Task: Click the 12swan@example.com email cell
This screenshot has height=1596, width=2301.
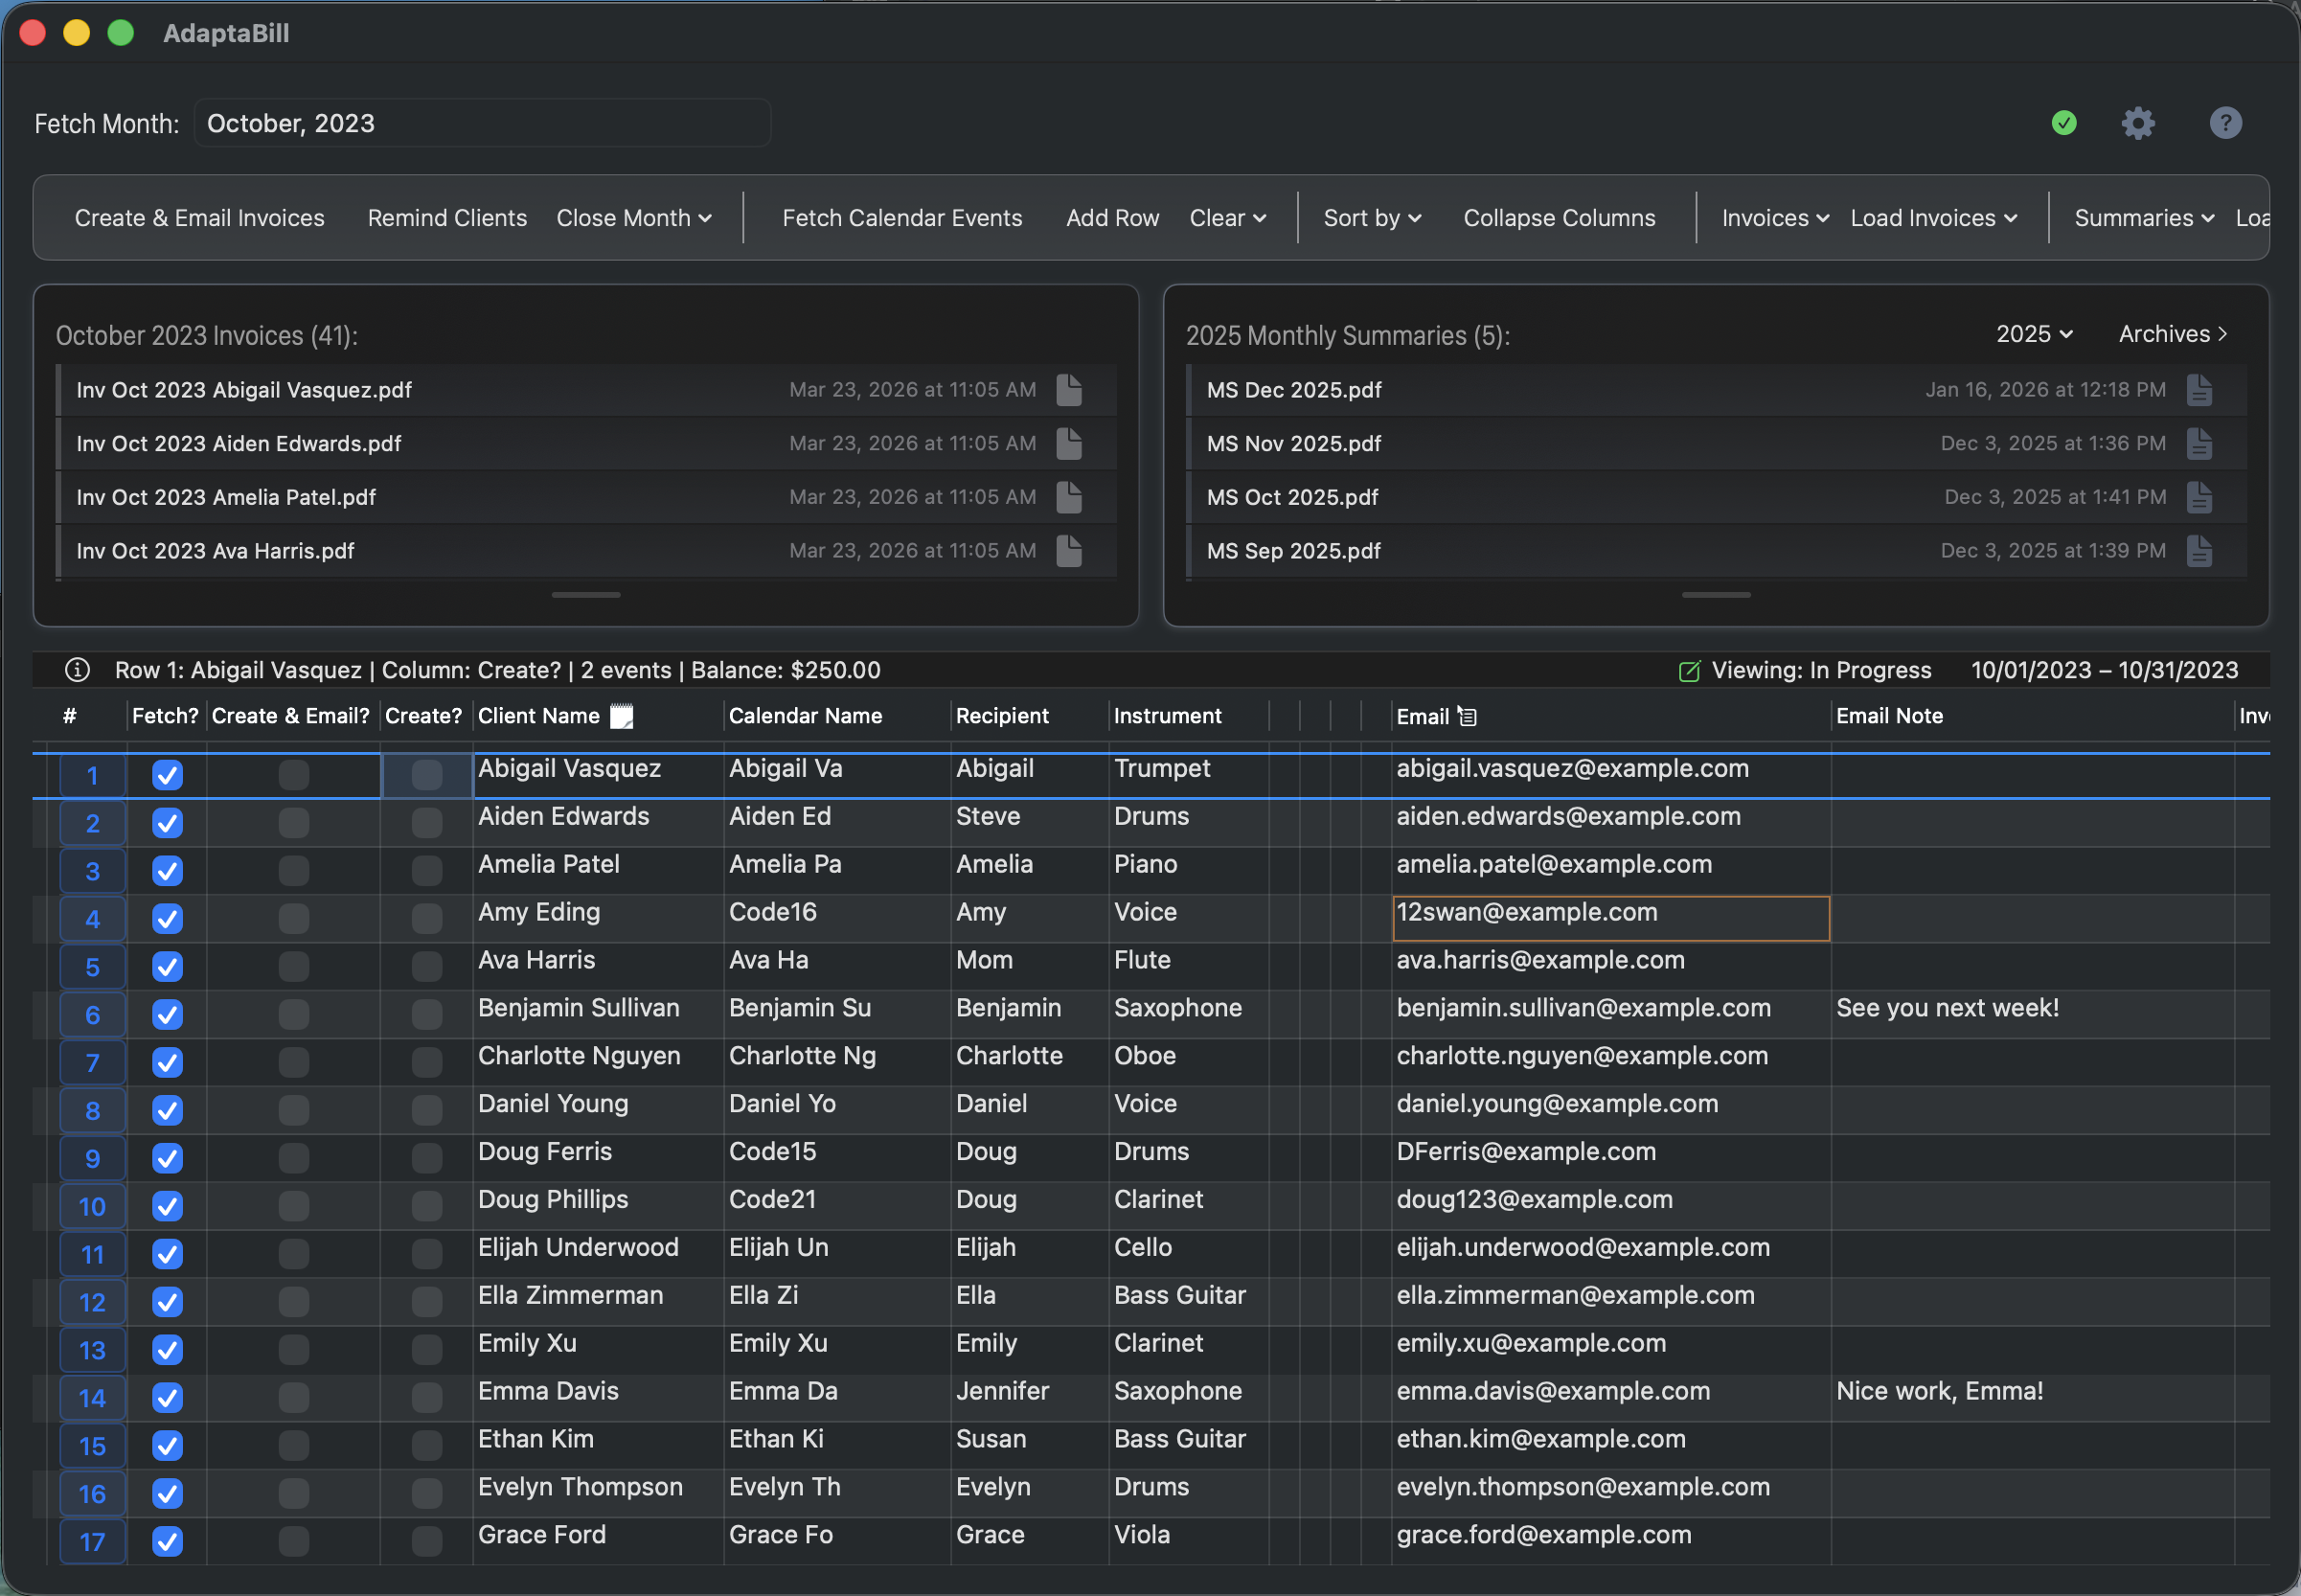Action: 1611,918
